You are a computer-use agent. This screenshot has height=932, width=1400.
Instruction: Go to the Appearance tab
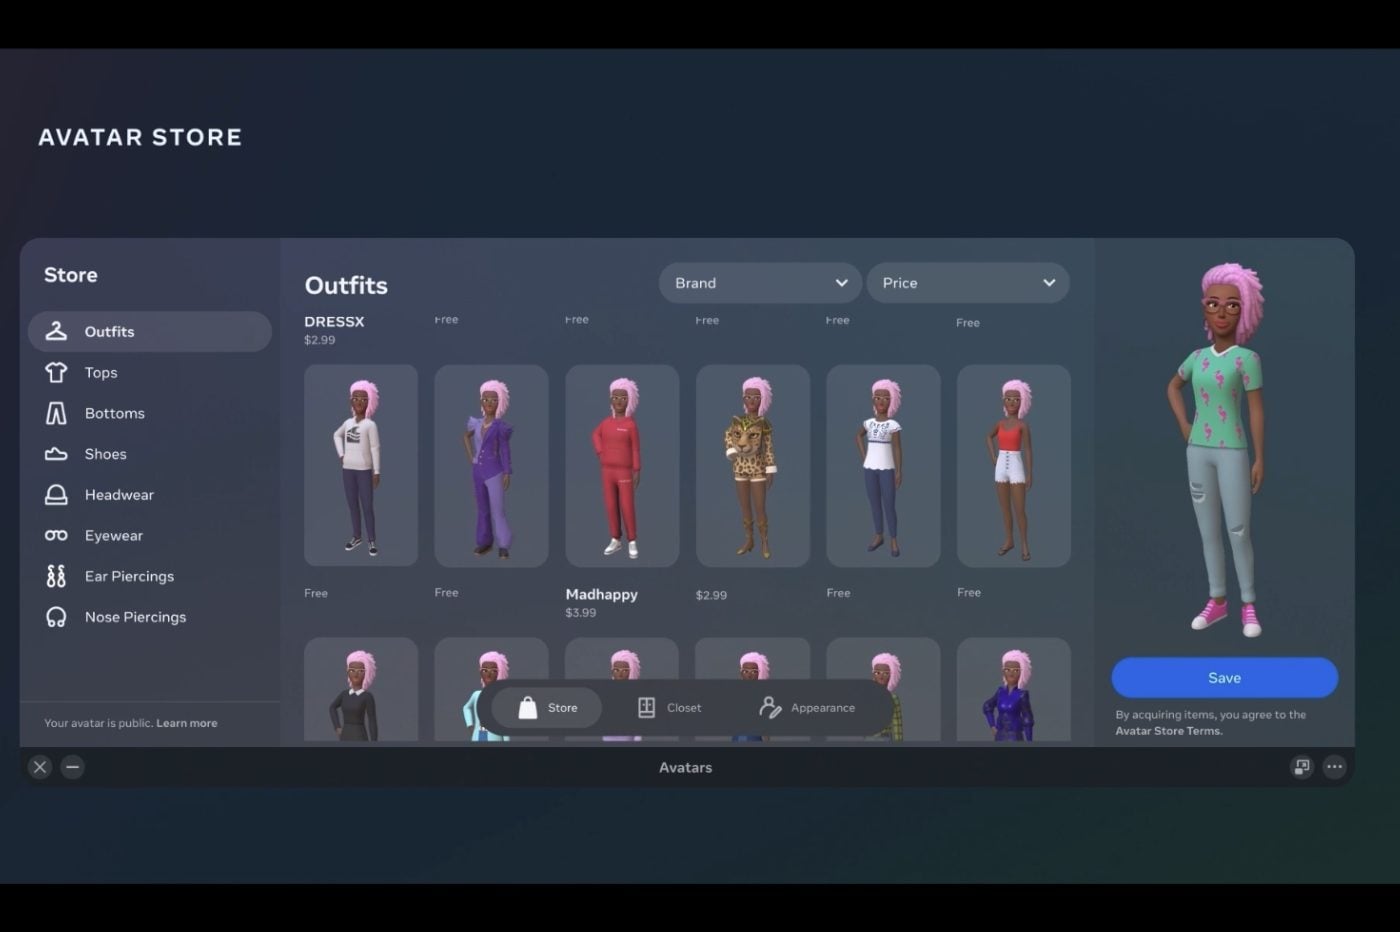(x=807, y=708)
